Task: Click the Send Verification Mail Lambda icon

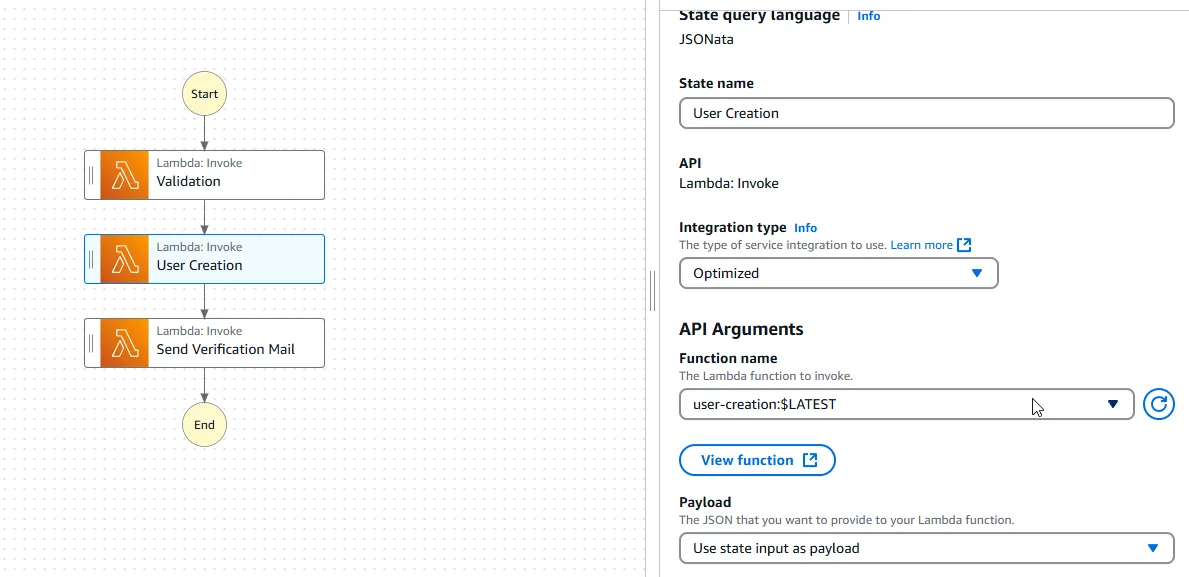Action: (x=124, y=343)
